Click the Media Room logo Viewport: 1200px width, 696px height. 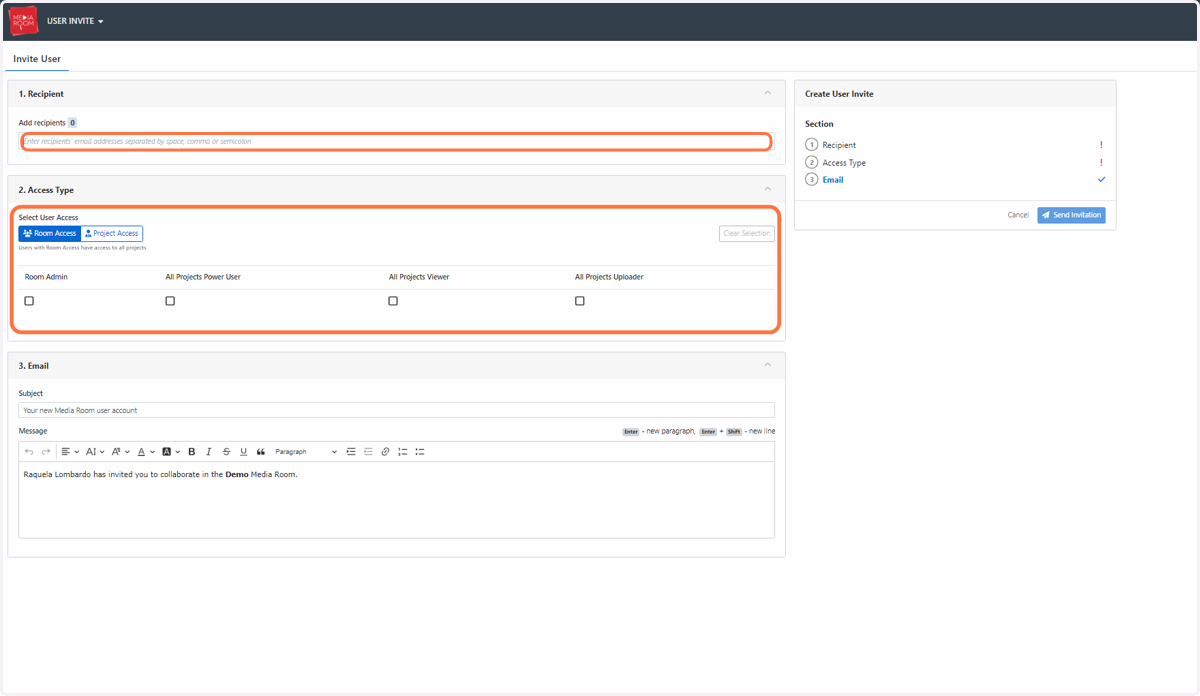(x=22, y=21)
